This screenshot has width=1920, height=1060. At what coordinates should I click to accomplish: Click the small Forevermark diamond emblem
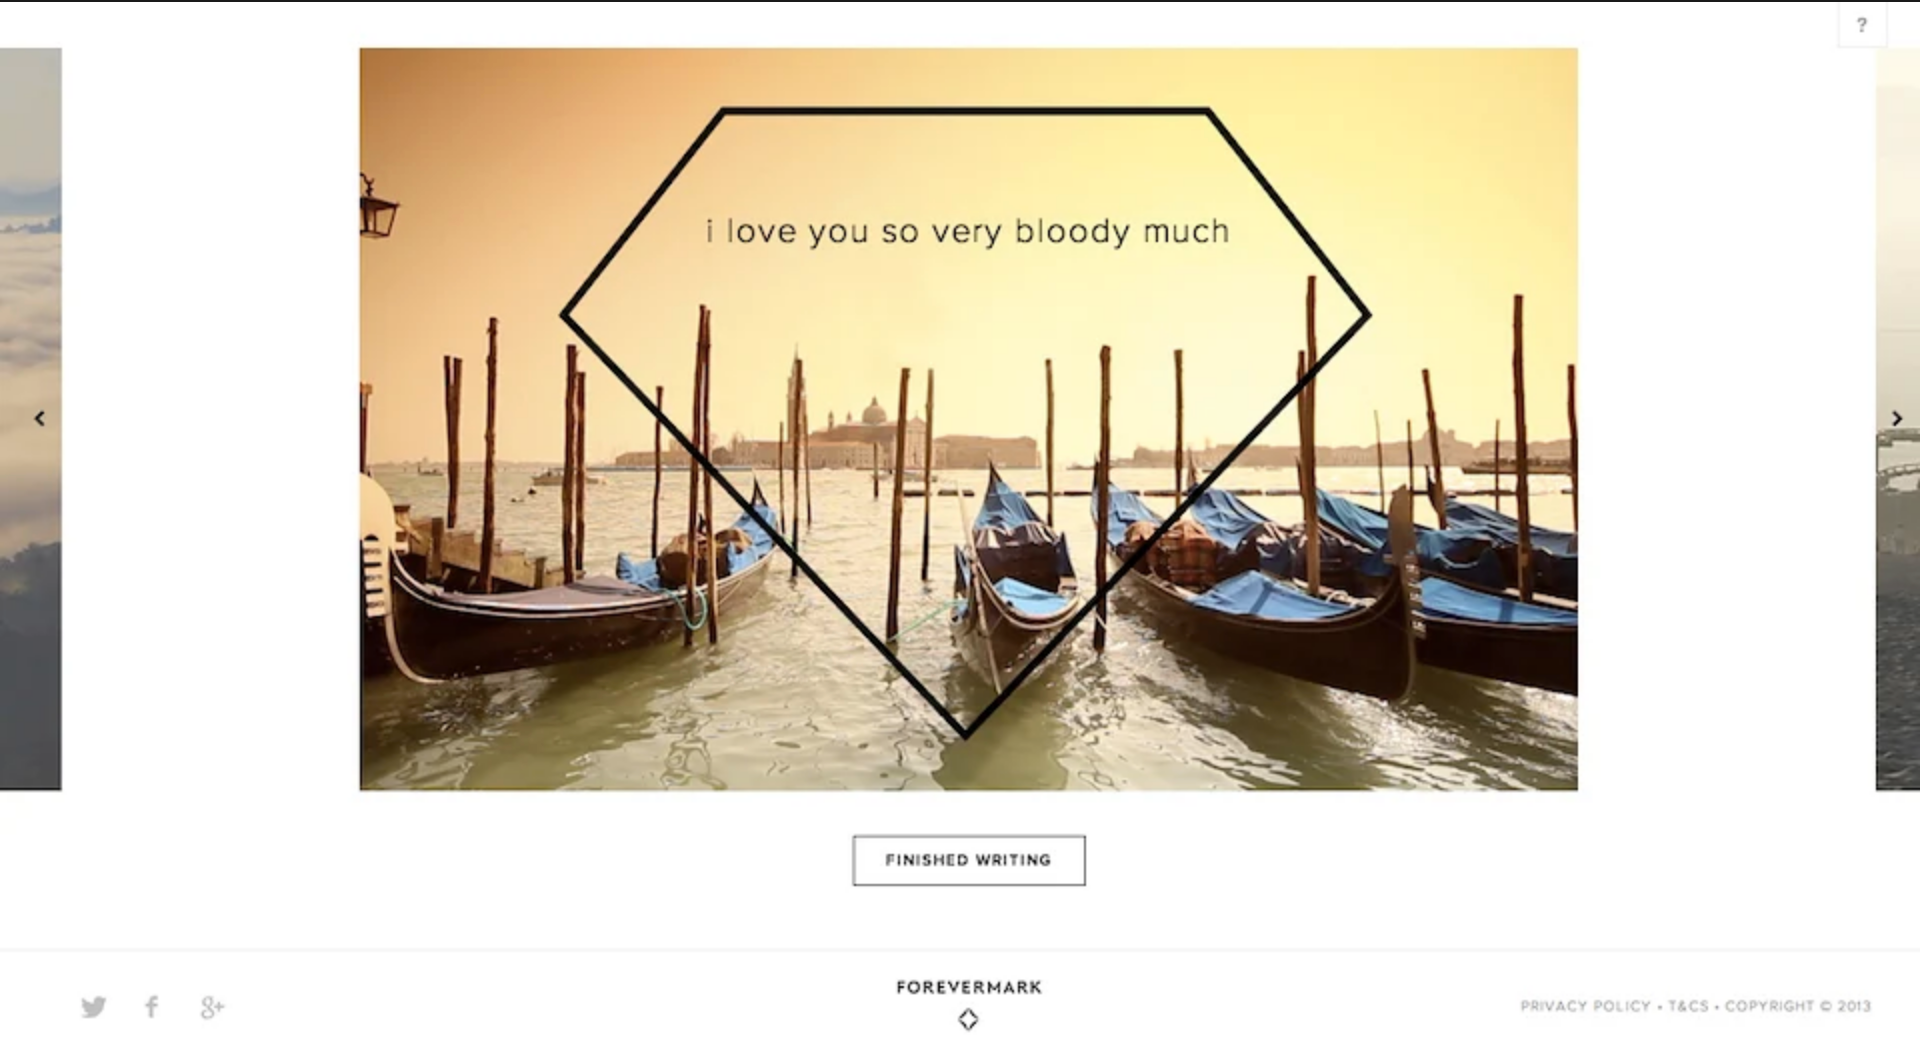pyautogui.click(x=968, y=1020)
